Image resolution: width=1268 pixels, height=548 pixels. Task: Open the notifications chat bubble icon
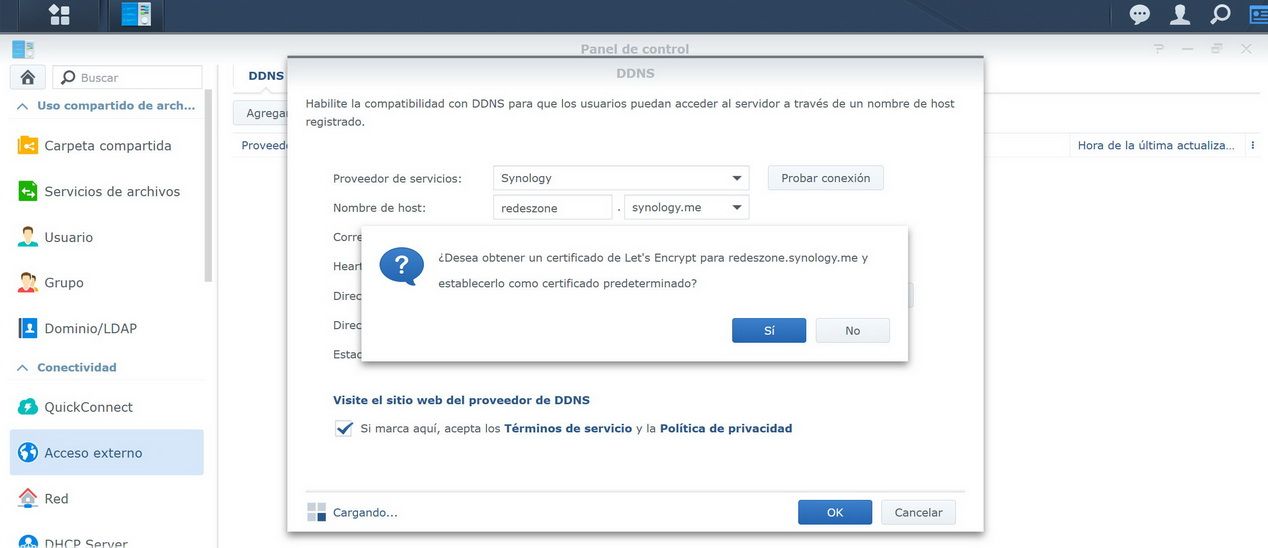(1140, 14)
